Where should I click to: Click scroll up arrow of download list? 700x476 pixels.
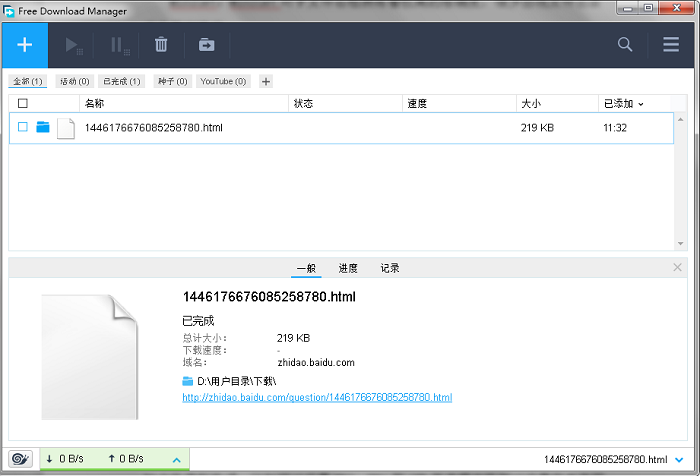pyautogui.click(x=680, y=120)
